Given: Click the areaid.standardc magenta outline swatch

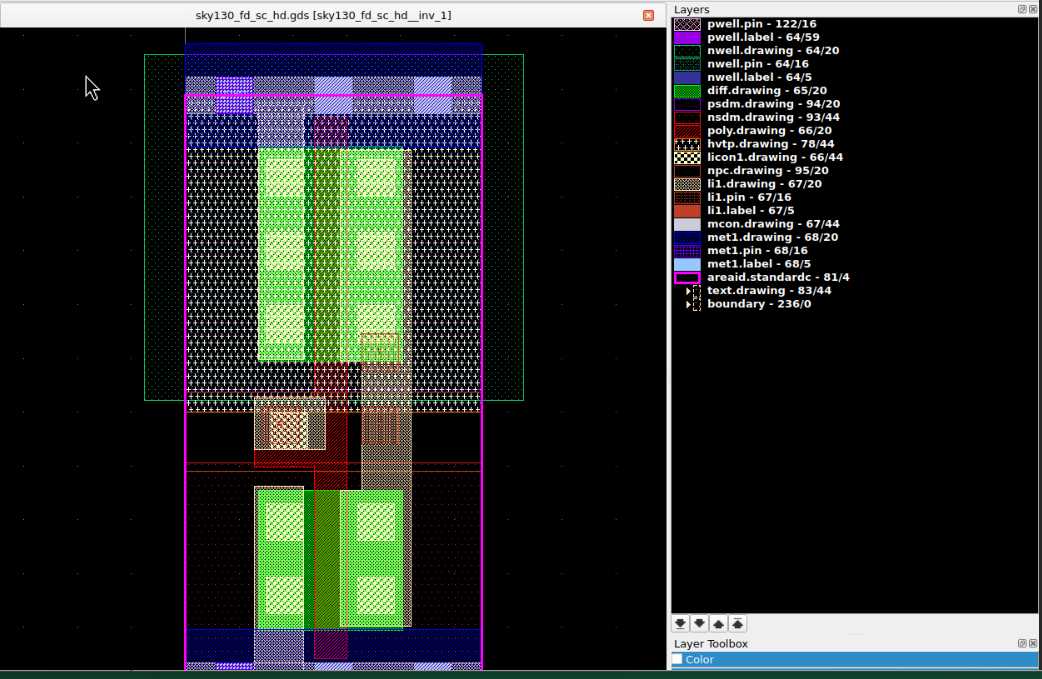Looking at the screenshot, I should pyautogui.click(x=687, y=277).
